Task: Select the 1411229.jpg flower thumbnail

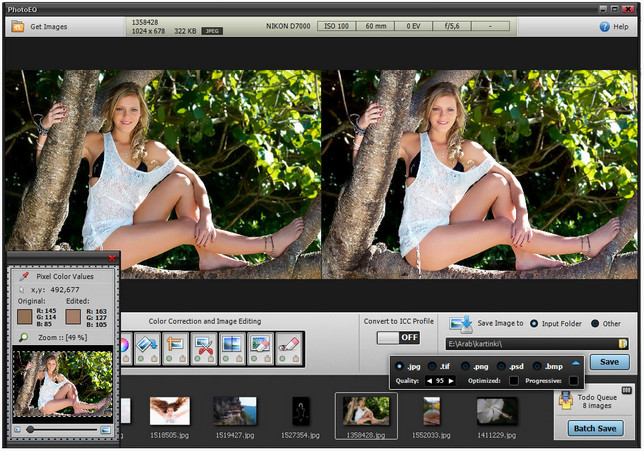Action: click(x=496, y=411)
